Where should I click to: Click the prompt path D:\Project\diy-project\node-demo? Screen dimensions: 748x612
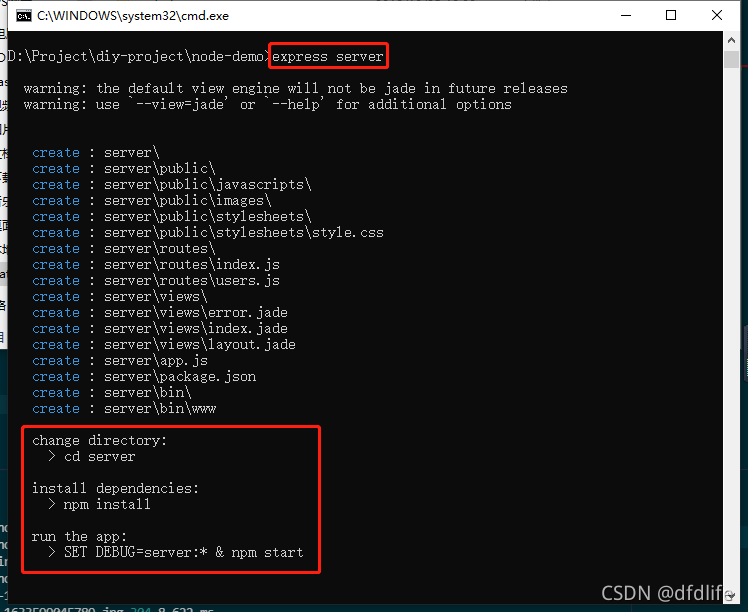click(138, 56)
